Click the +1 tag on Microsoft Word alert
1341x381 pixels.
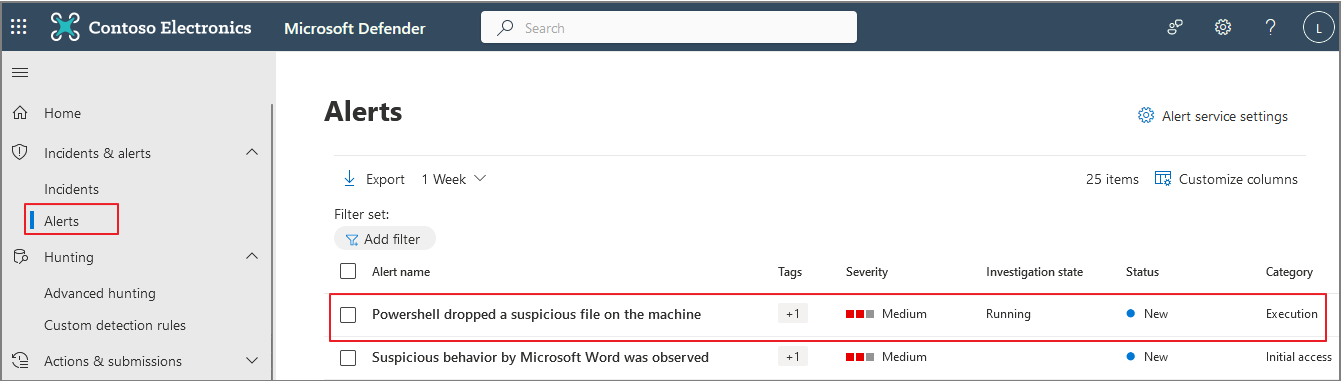click(x=793, y=357)
